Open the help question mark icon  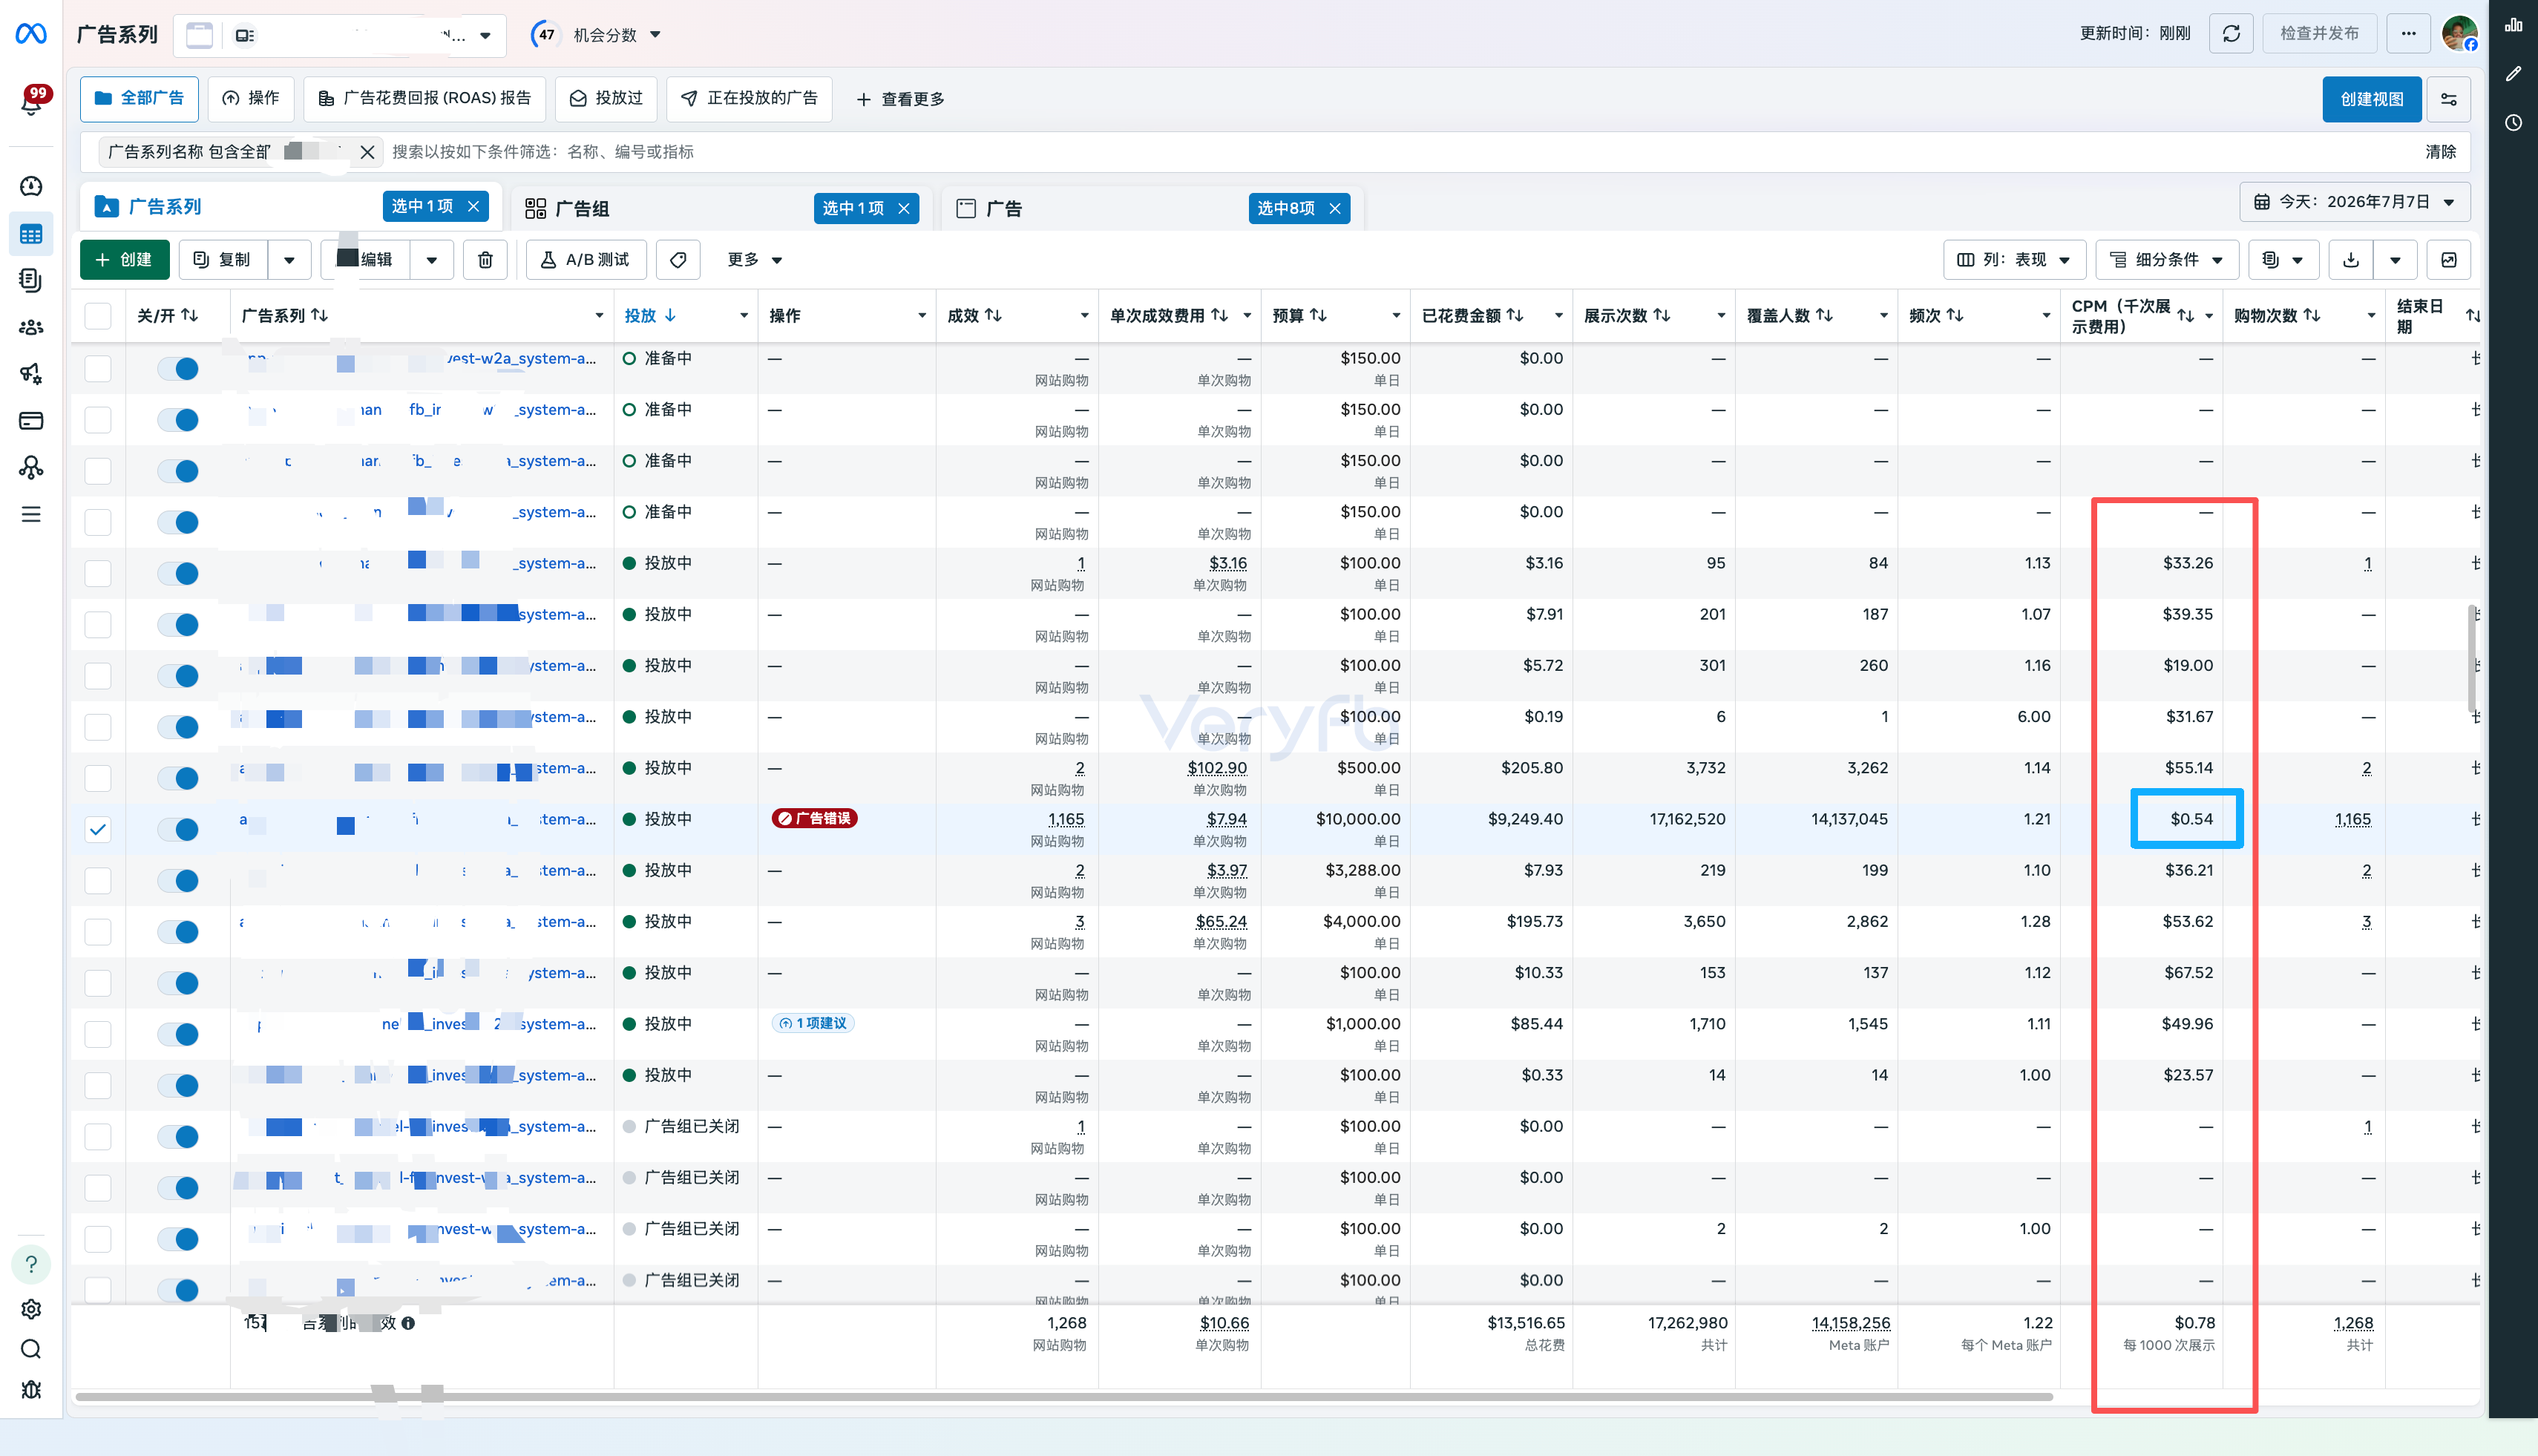[31, 1264]
